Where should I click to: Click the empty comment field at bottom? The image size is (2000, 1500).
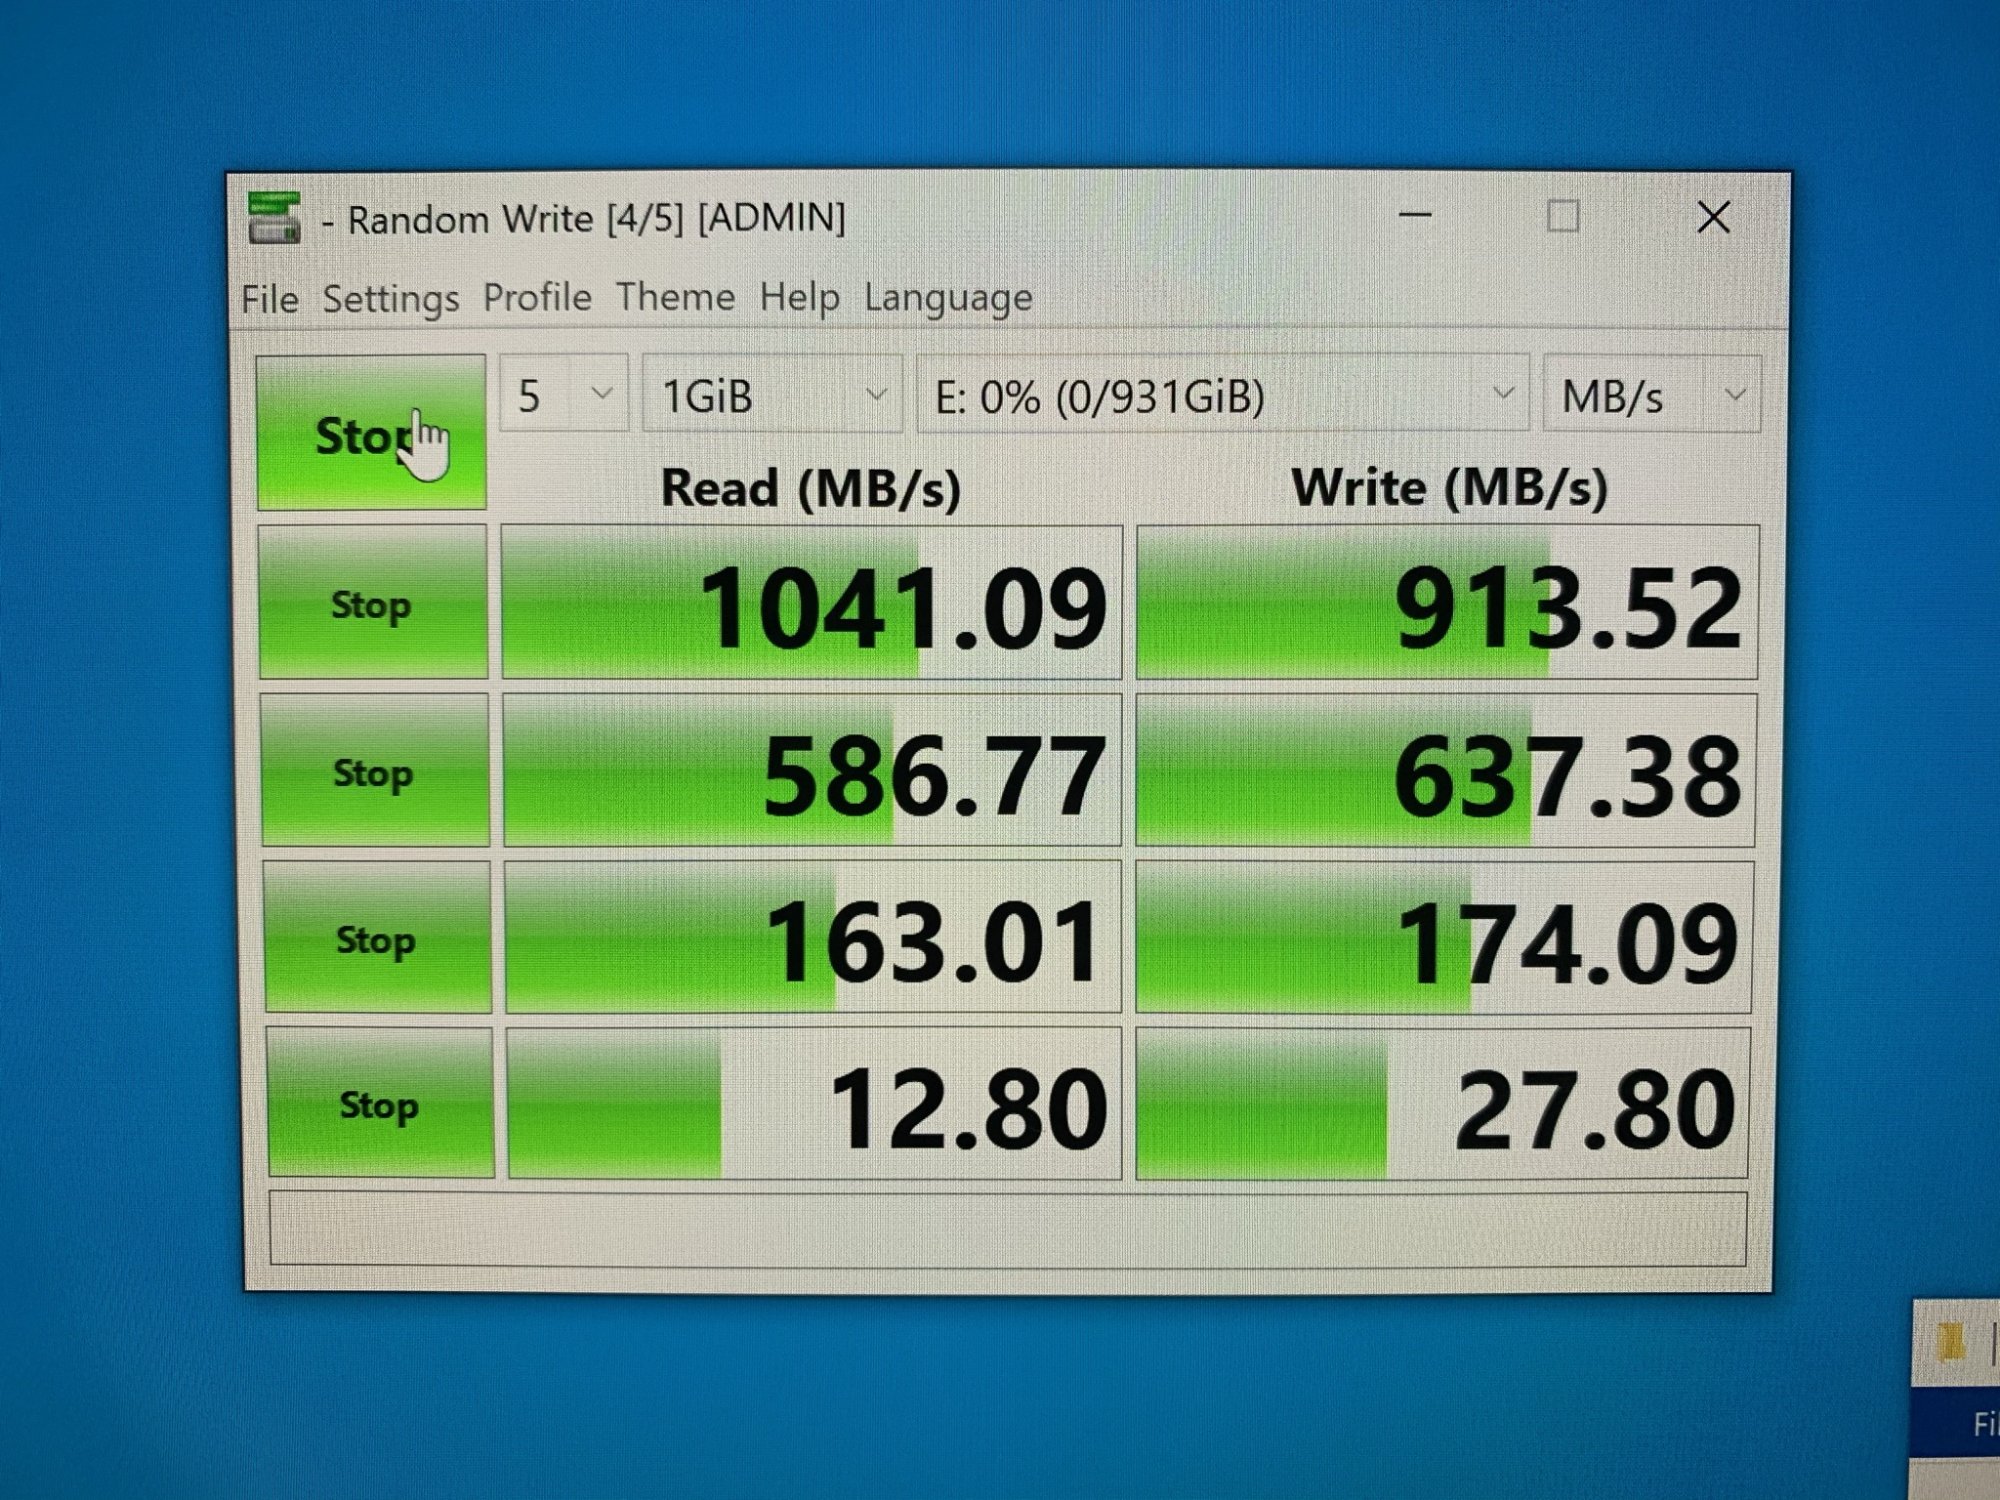click(1007, 1229)
